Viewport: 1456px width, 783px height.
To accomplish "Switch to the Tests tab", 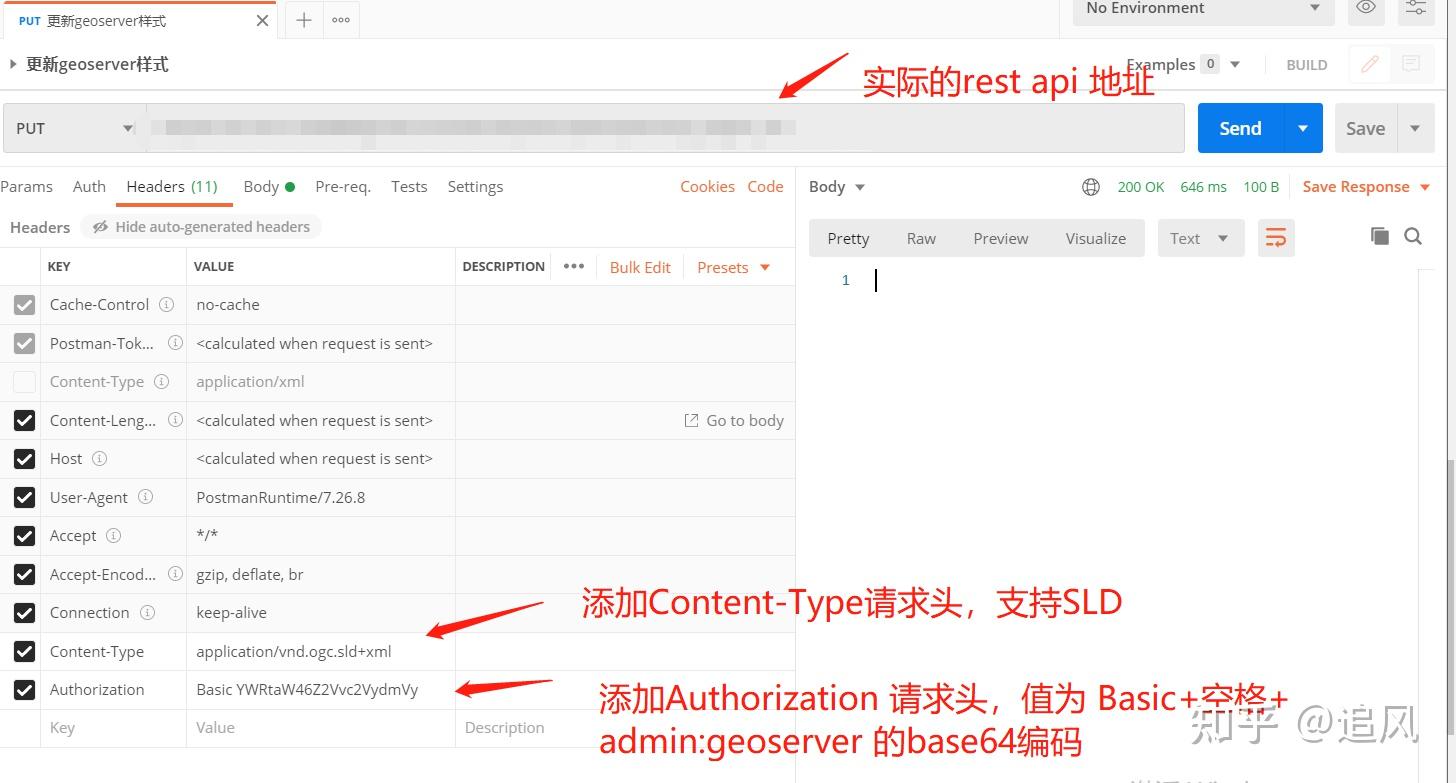I will [409, 186].
